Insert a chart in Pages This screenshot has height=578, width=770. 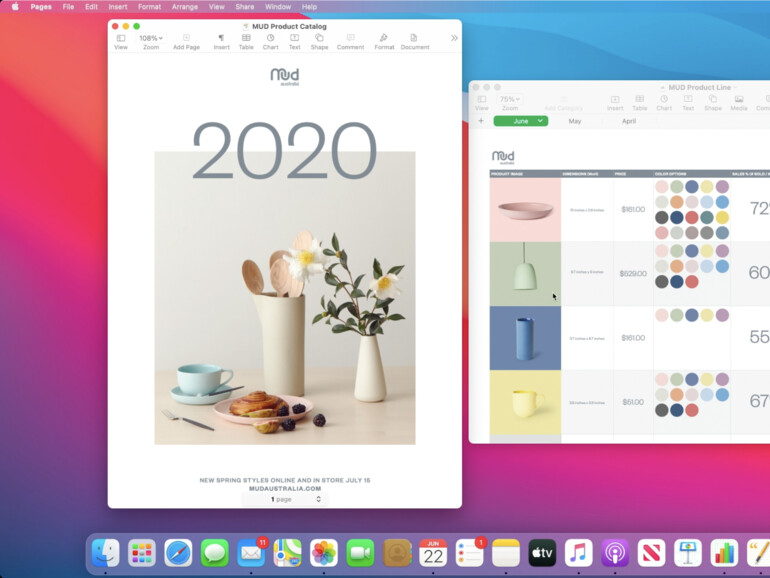[x=271, y=42]
